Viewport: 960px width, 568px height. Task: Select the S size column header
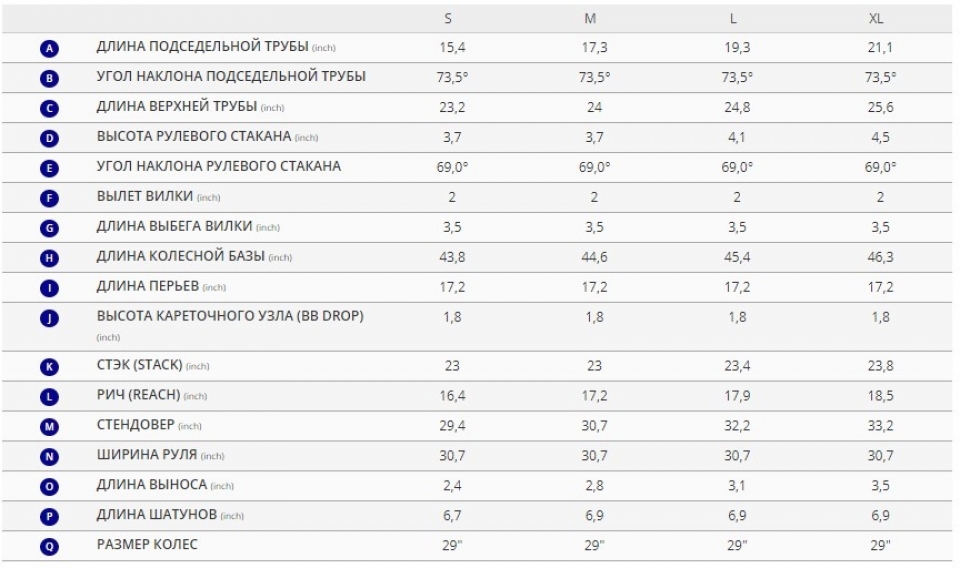448,19
